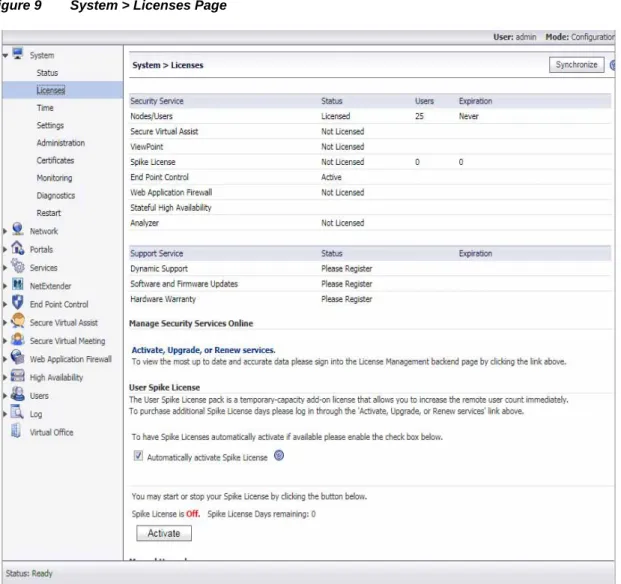Click the help icon next to Synchronize
The image size is (621, 584).
(x=613, y=65)
